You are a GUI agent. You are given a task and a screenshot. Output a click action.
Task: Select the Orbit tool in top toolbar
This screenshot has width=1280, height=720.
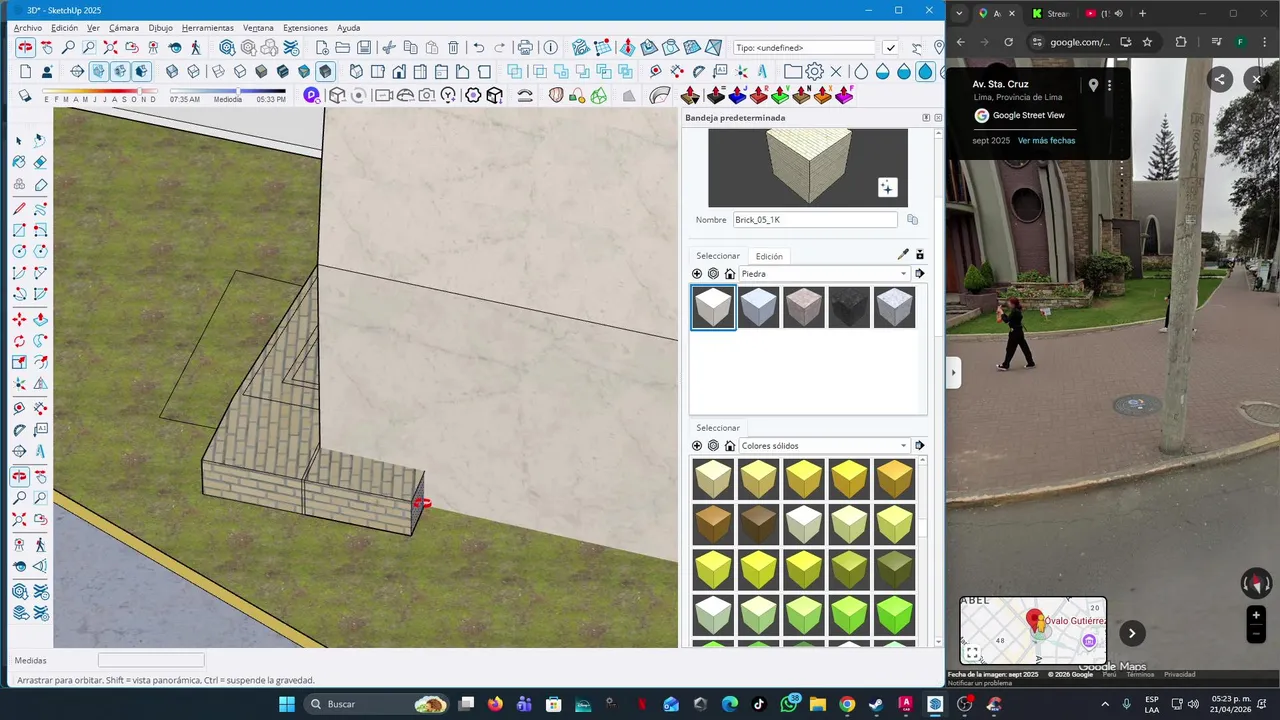(25, 47)
